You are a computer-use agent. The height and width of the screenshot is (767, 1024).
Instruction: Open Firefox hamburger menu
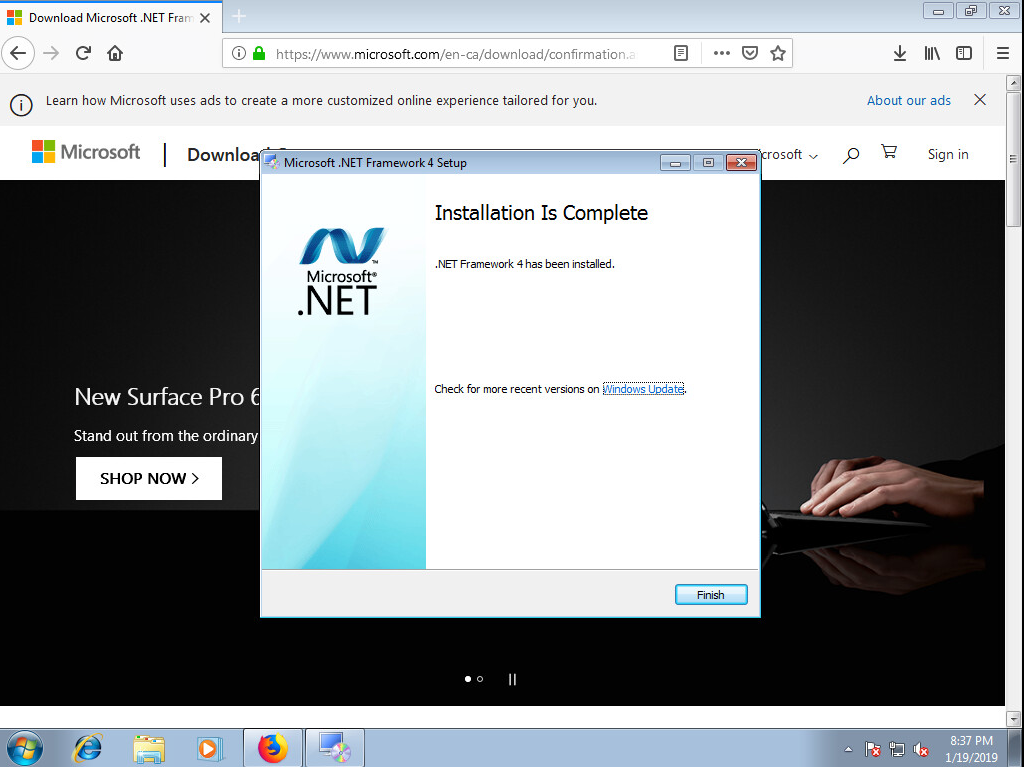click(x=1002, y=53)
